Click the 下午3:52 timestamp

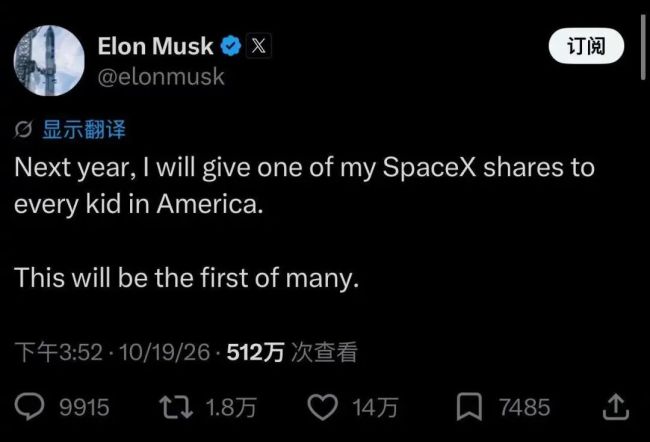[x=58, y=352]
